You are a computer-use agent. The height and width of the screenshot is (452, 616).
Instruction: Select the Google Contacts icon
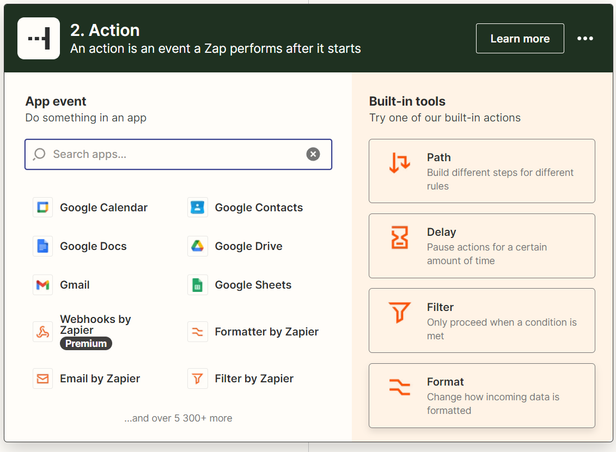point(197,208)
